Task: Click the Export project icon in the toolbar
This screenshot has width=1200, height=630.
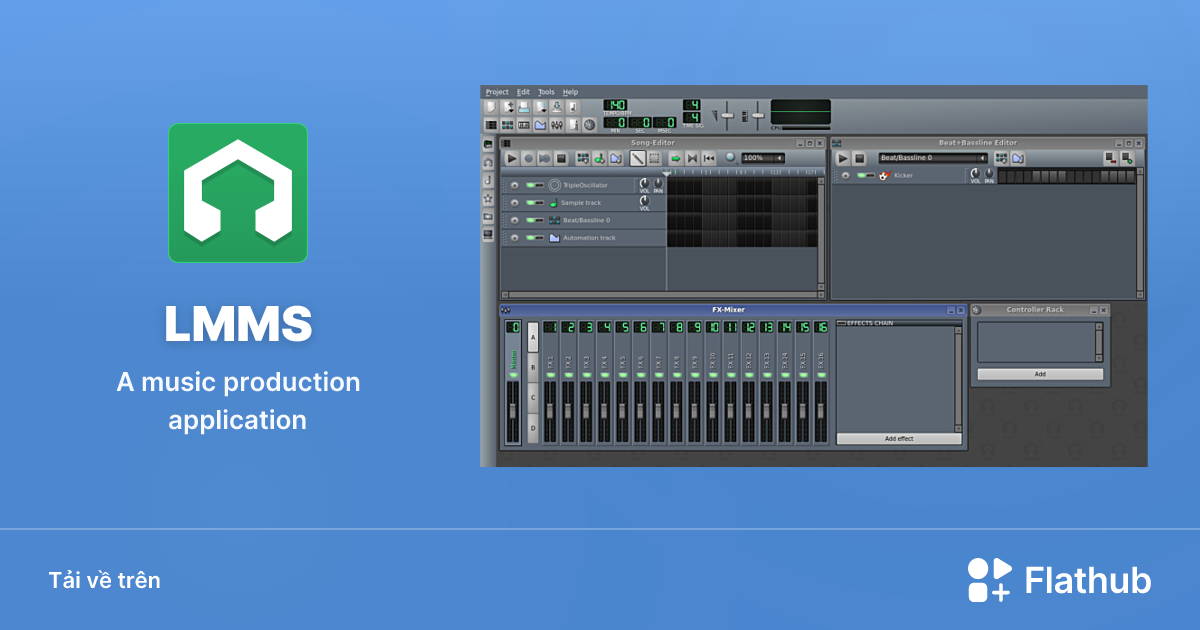Action: (558, 106)
